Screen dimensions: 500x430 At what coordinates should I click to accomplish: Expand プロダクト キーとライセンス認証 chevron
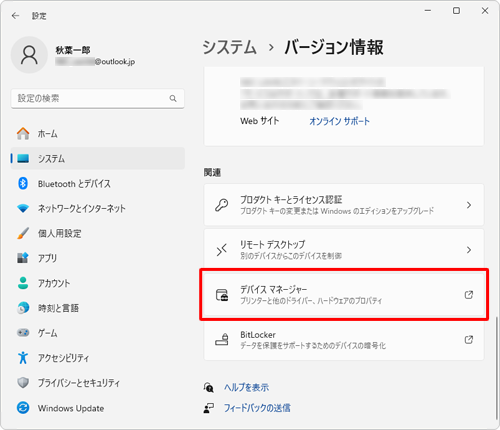[469, 205]
